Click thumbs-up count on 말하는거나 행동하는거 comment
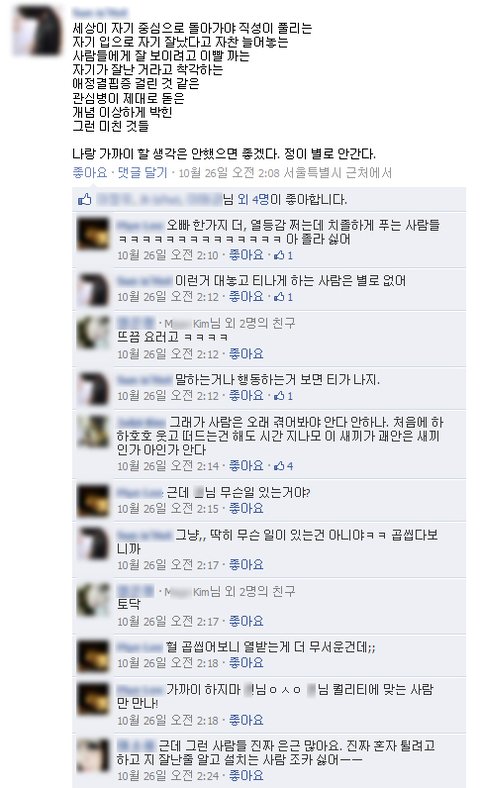 [x=283, y=396]
